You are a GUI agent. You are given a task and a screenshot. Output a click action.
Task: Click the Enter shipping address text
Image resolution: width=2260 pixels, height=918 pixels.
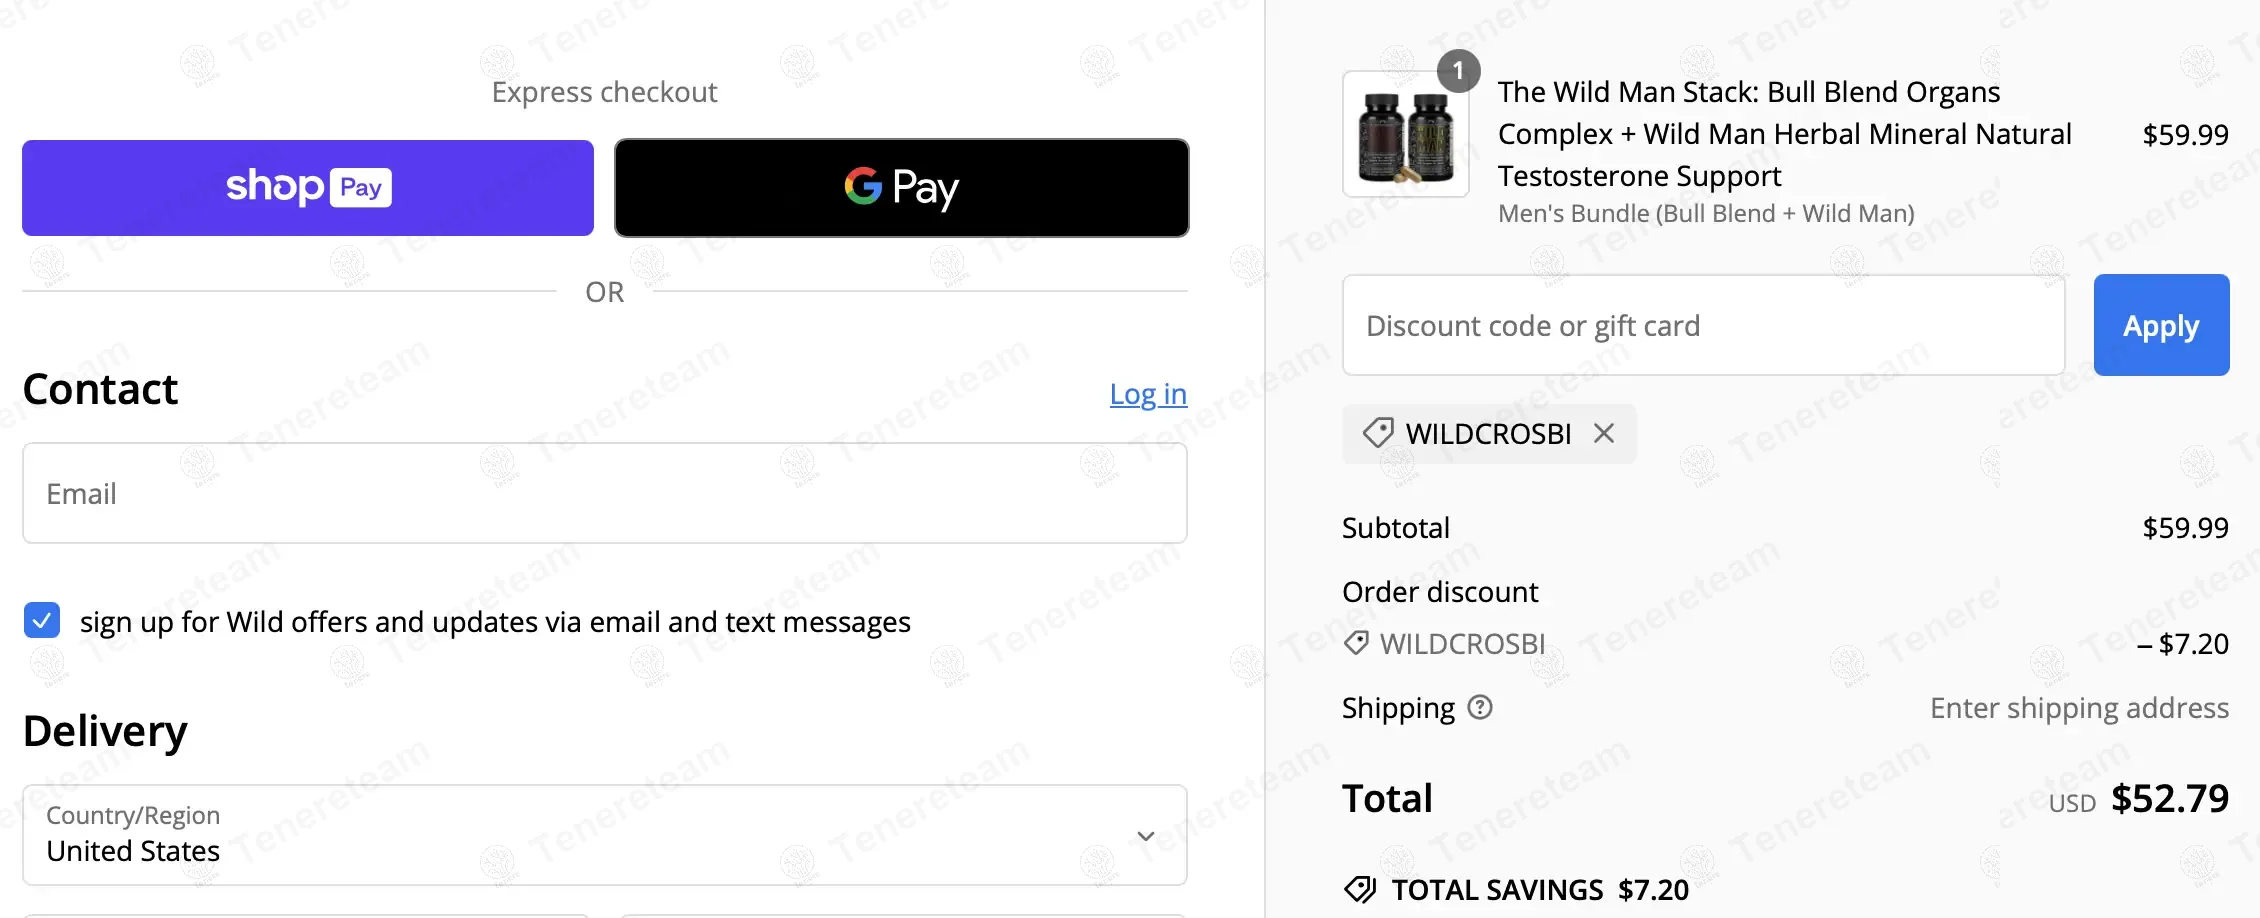coord(2079,708)
